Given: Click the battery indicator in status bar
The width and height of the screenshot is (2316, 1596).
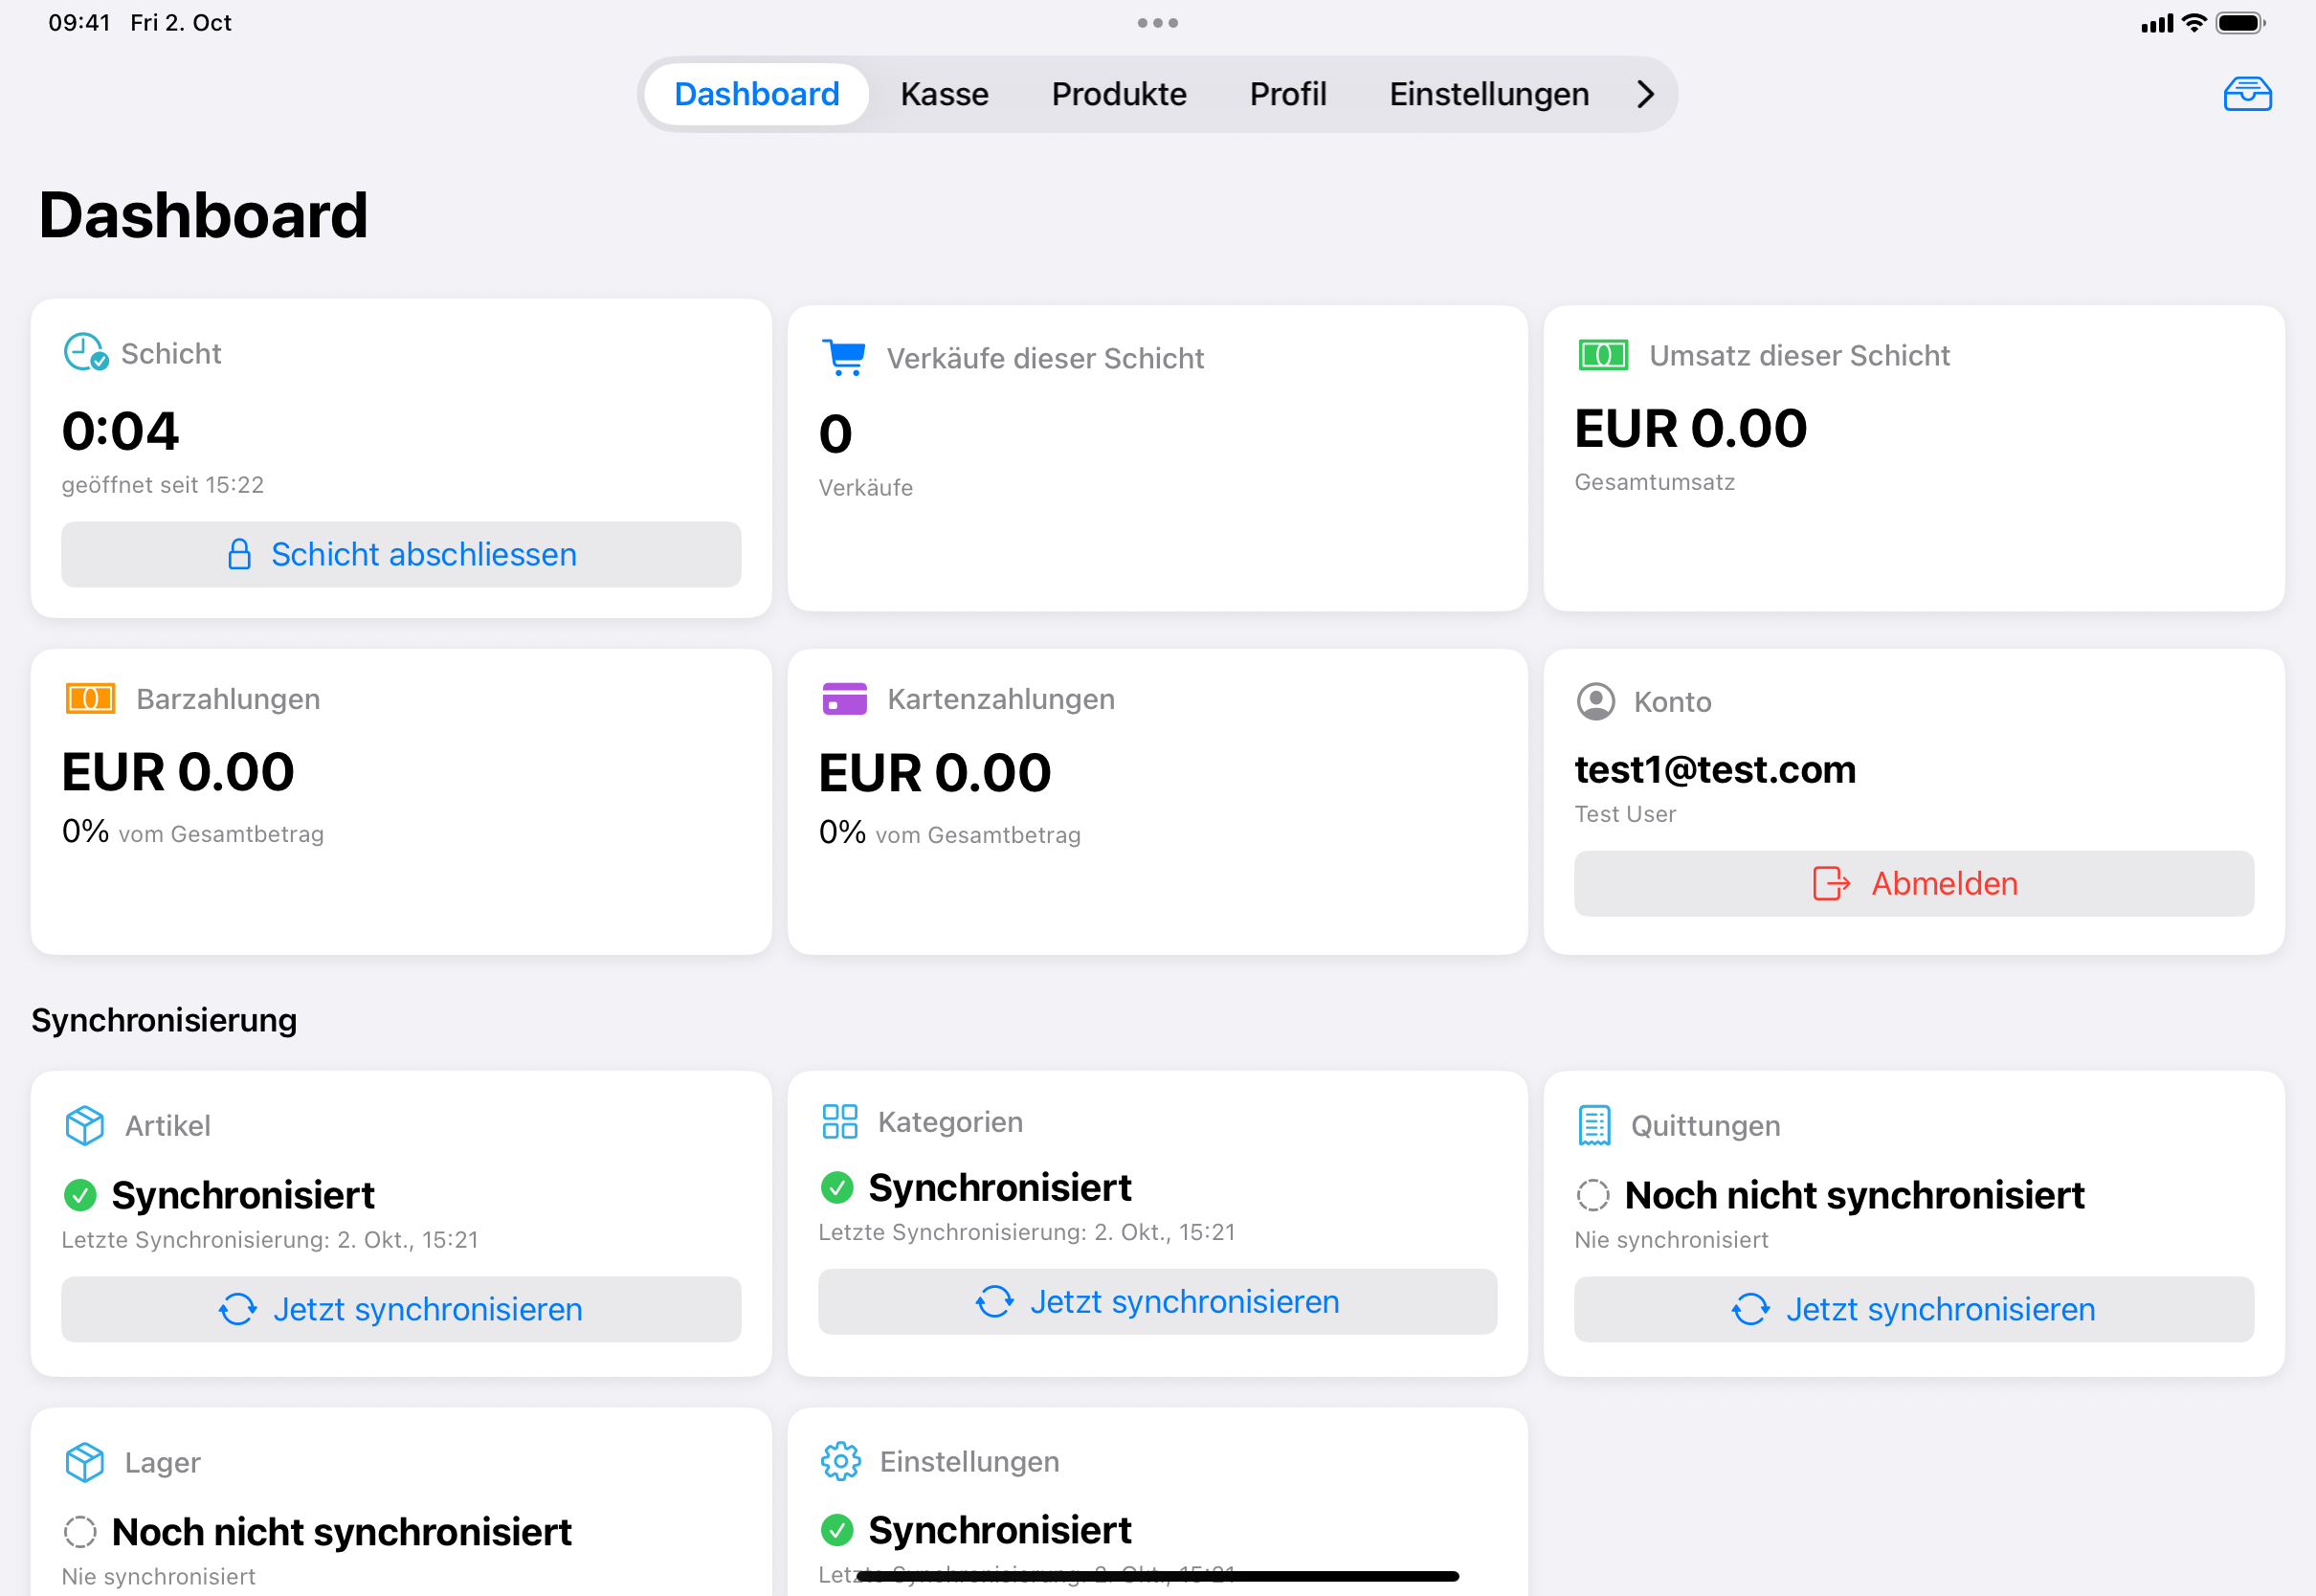Looking at the screenshot, I should 2240,22.
